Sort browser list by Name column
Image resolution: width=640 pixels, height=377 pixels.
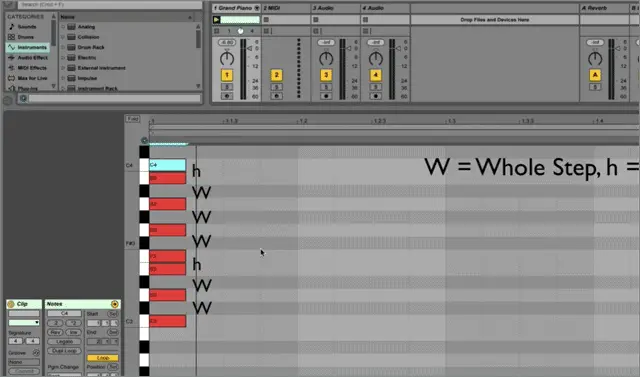(127, 17)
